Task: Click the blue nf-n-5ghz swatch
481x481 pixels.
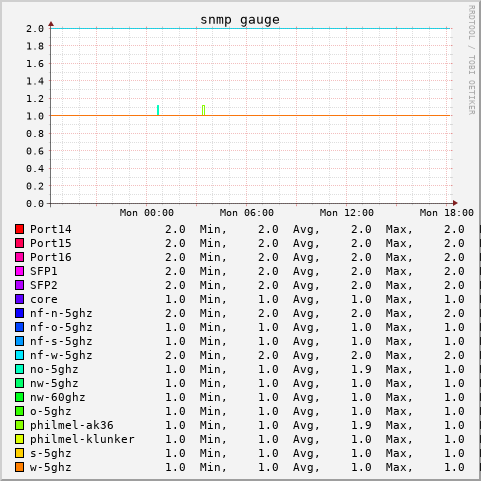Action: (x=20, y=313)
